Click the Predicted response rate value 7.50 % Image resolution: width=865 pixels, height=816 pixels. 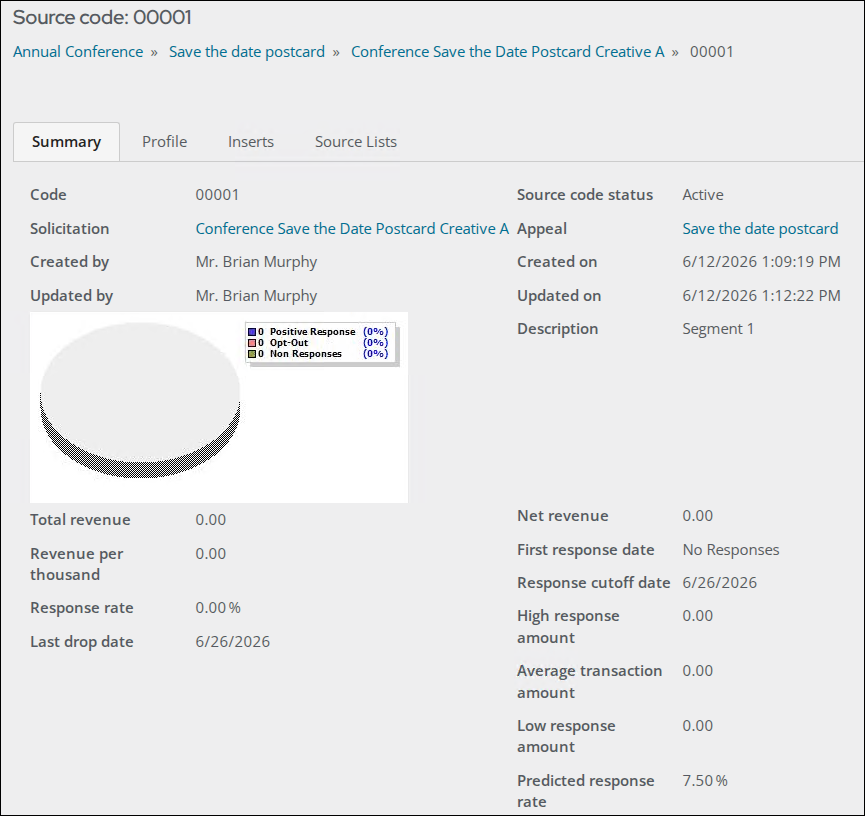pyautogui.click(x=705, y=781)
